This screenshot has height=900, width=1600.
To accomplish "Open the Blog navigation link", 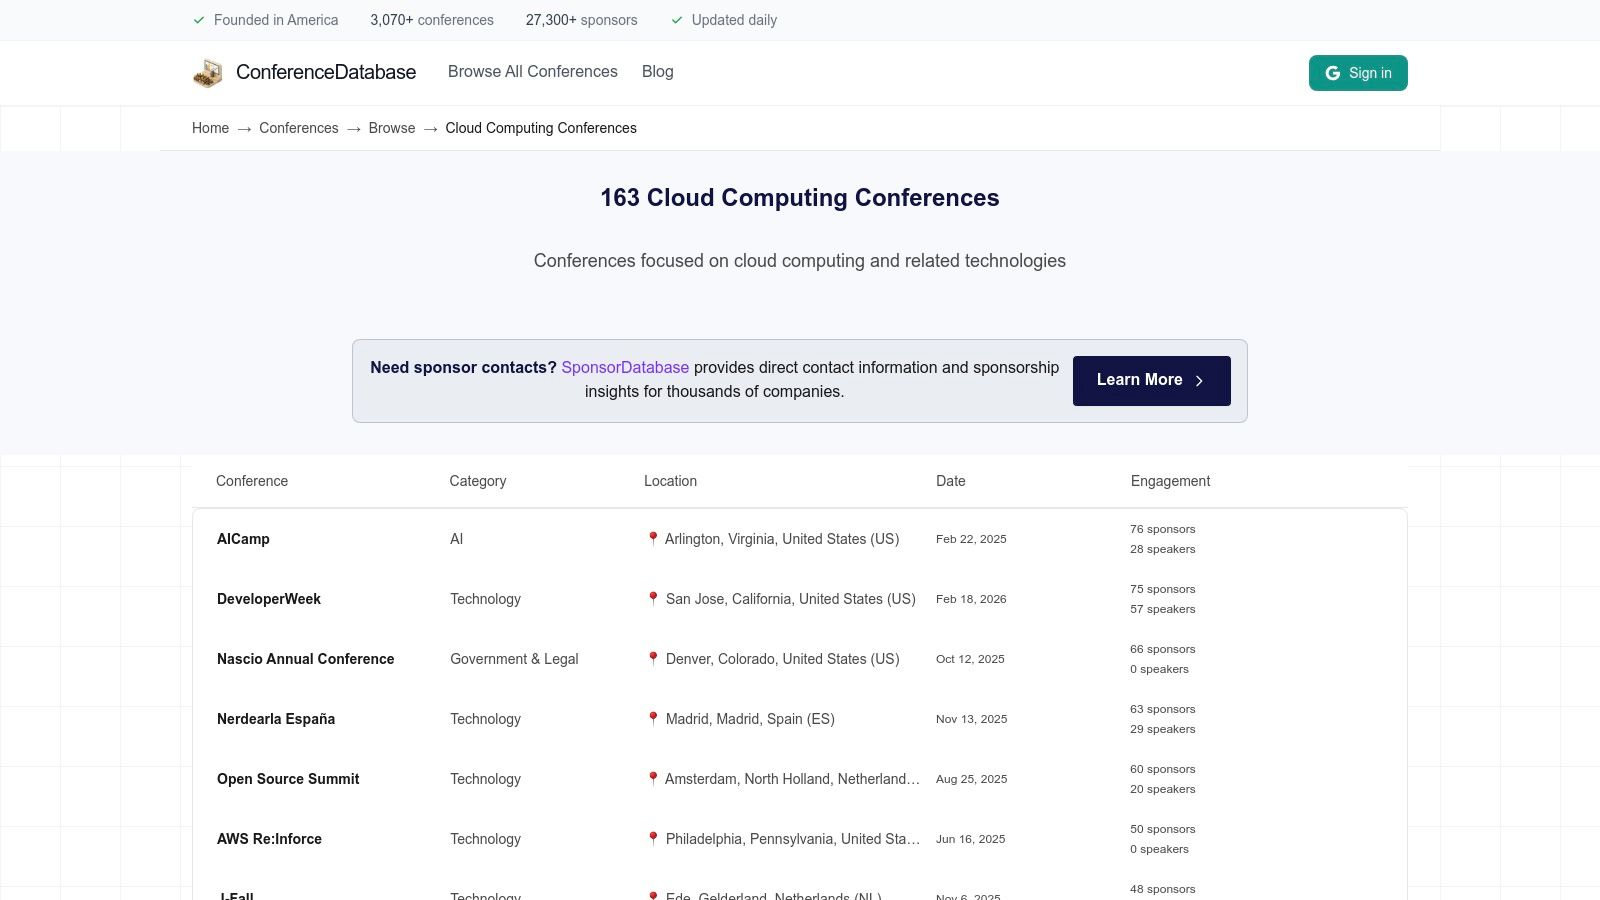I will pos(657,72).
